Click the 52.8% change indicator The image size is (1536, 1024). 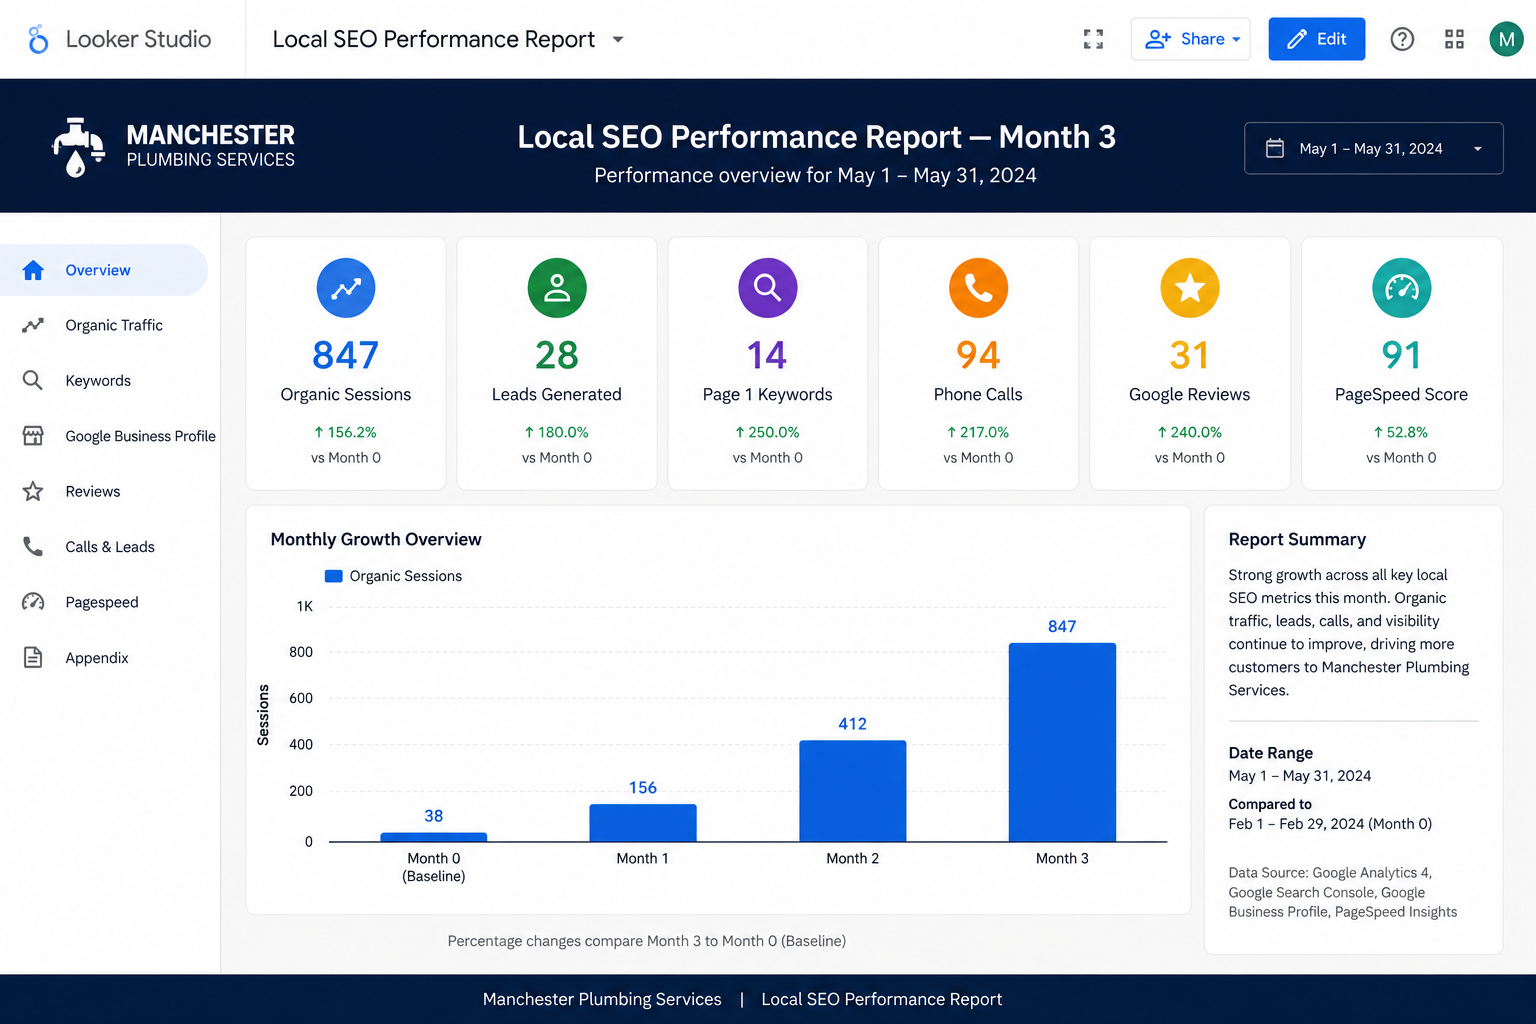click(x=1402, y=432)
